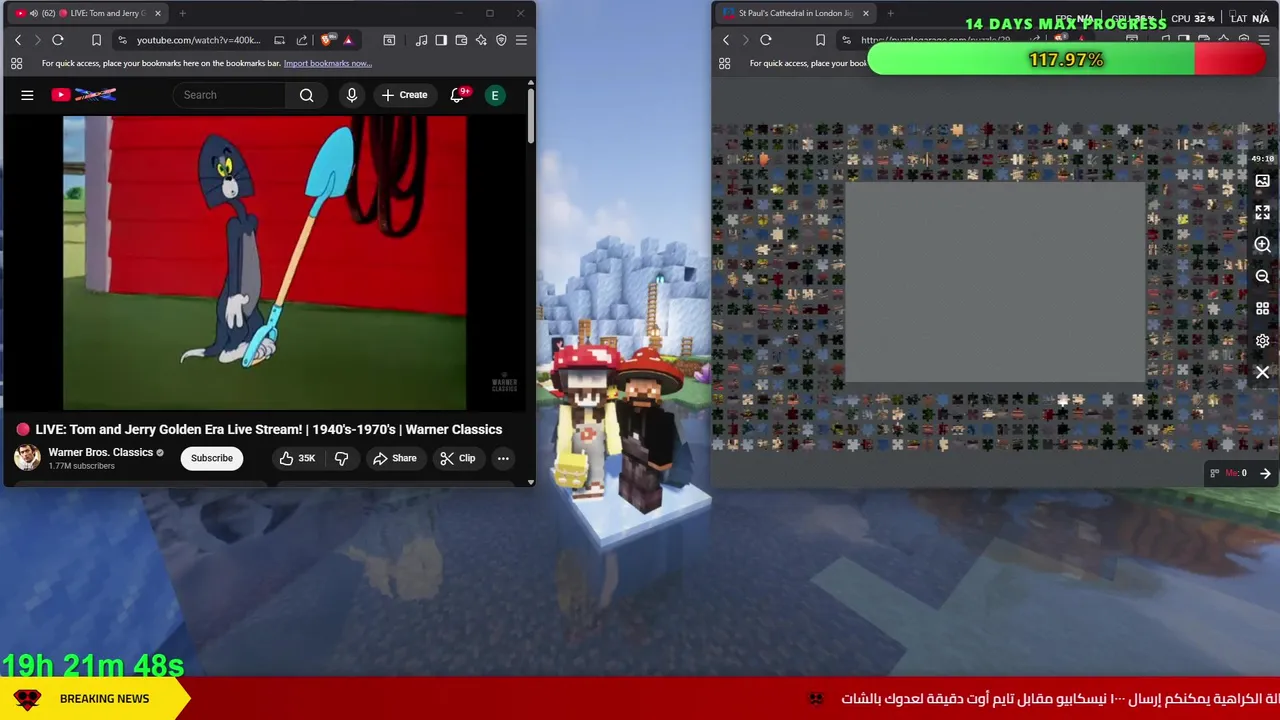Click the gray jigsaw assembly board
This screenshot has width=1280, height=720.
(996, 283)
